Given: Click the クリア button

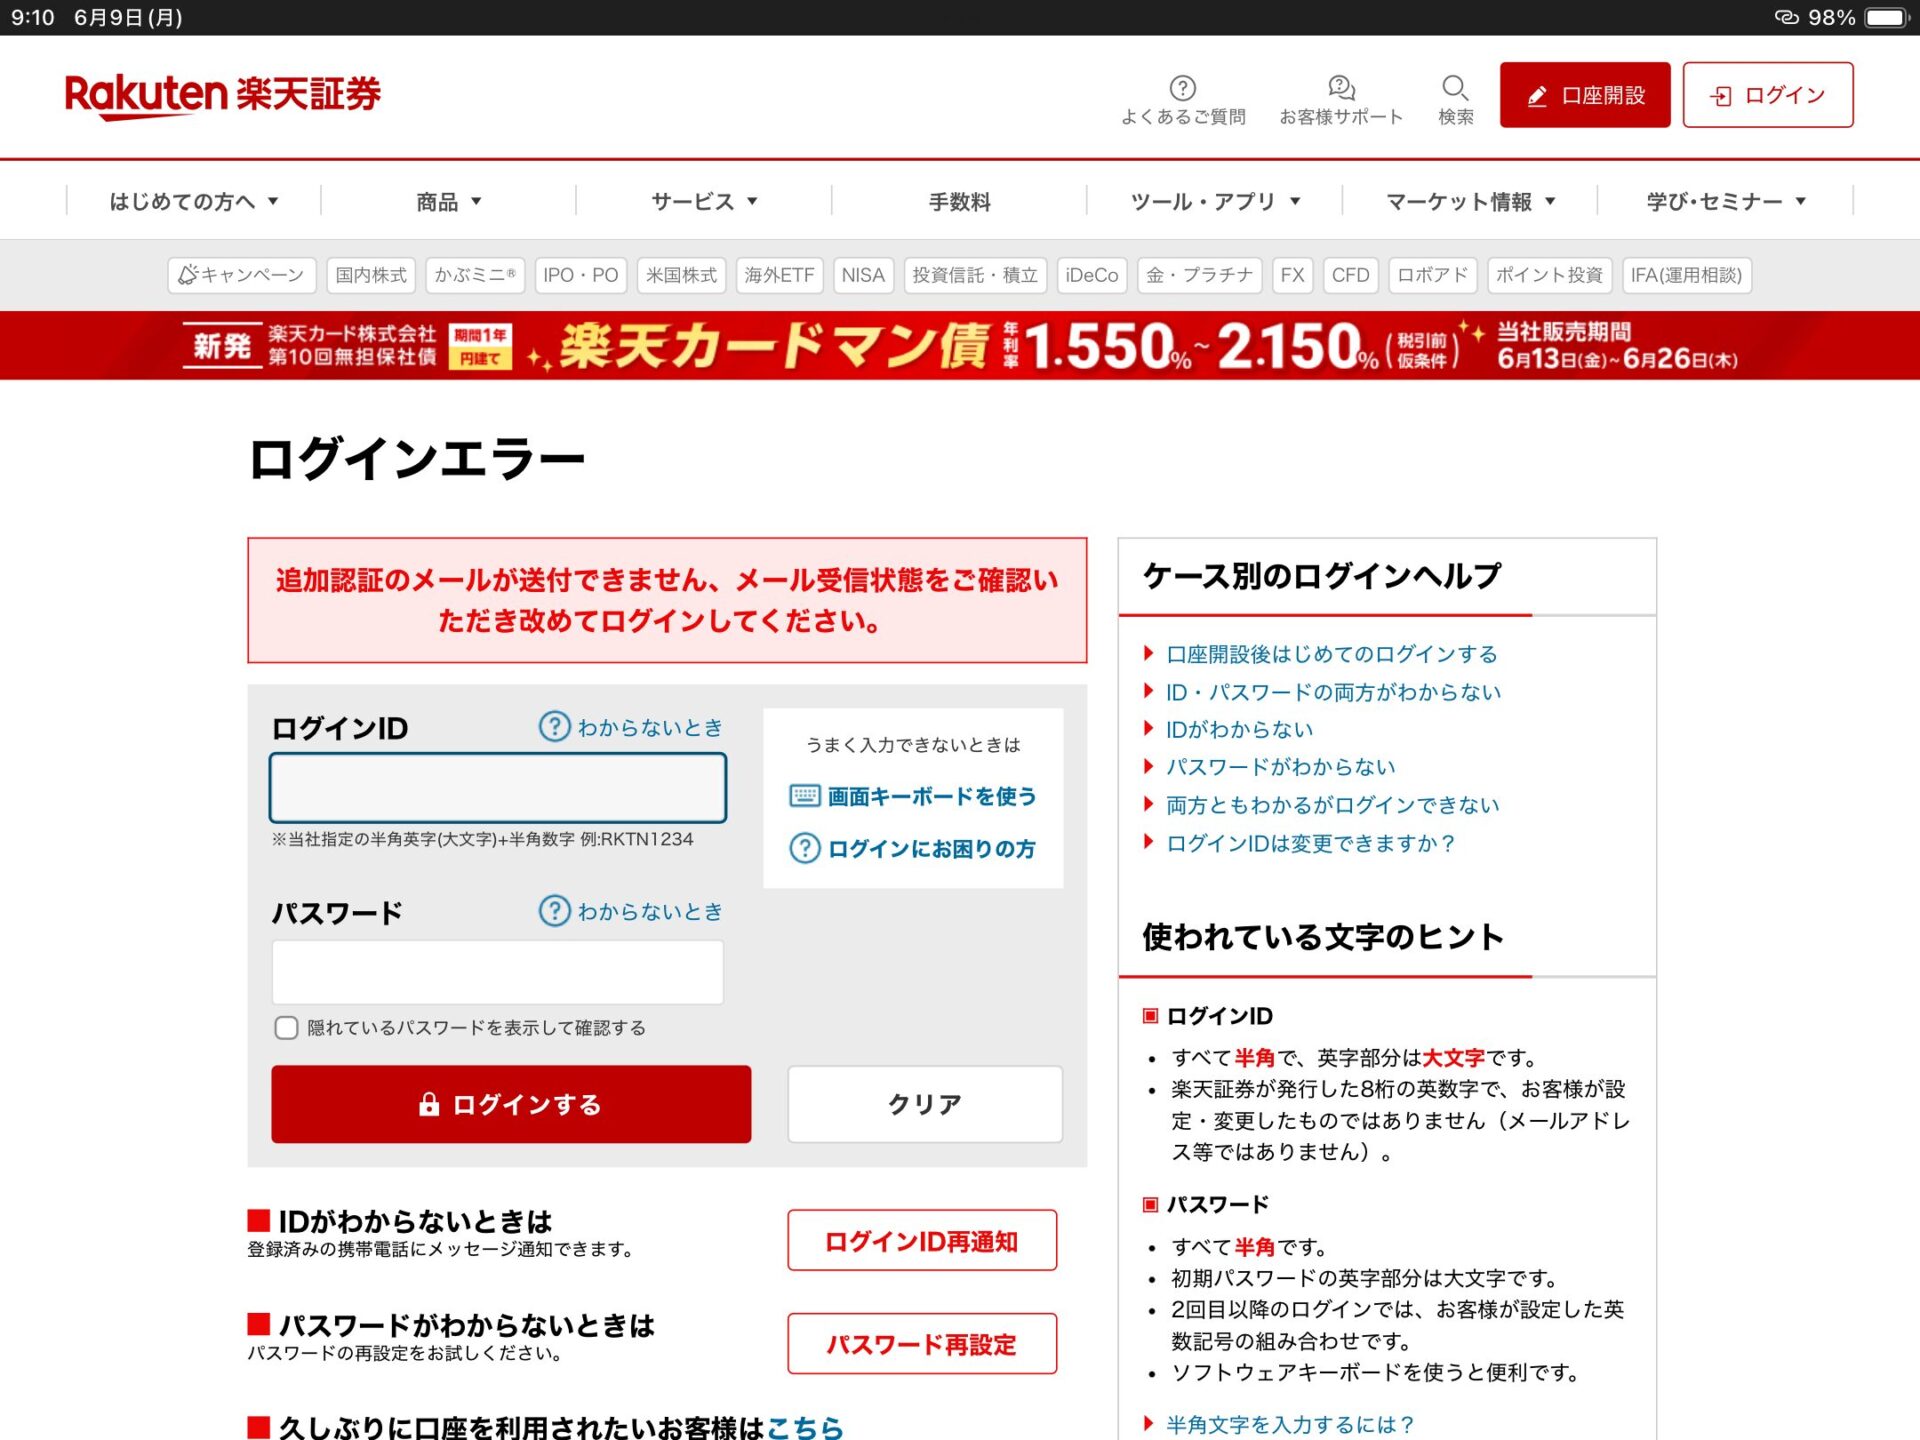Looking at the screenshot, I should 925,1104.
